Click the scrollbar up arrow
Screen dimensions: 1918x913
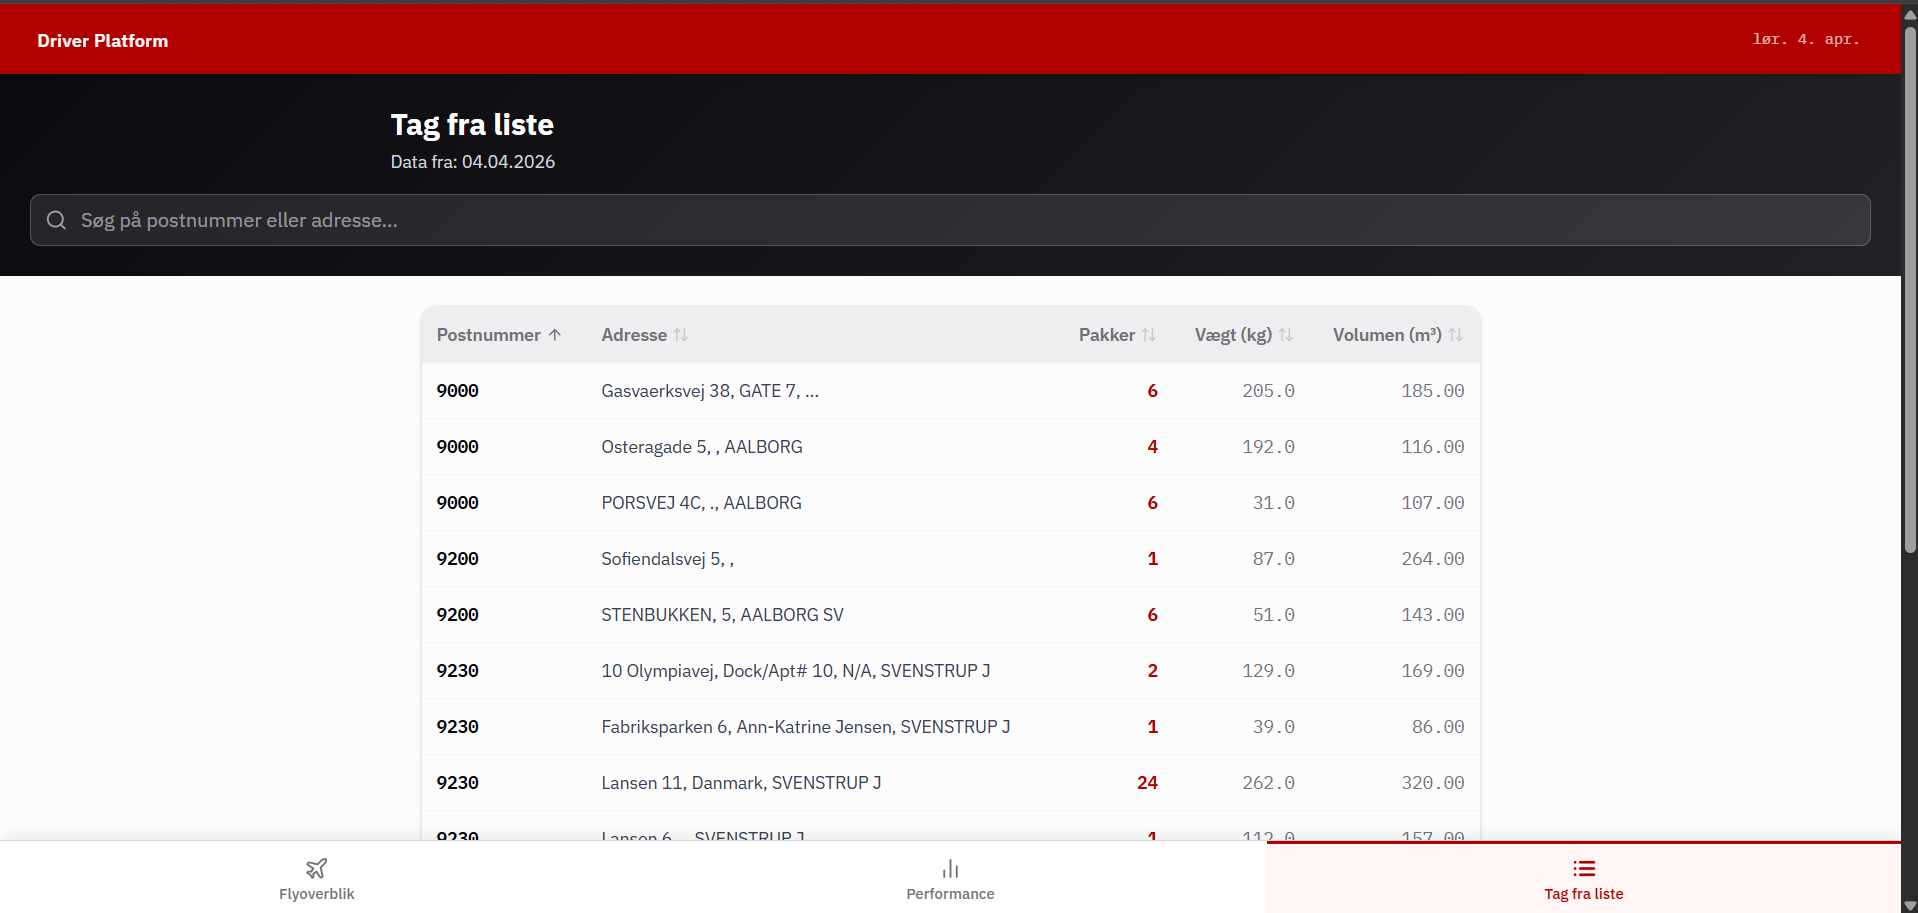click(1910, 14)
